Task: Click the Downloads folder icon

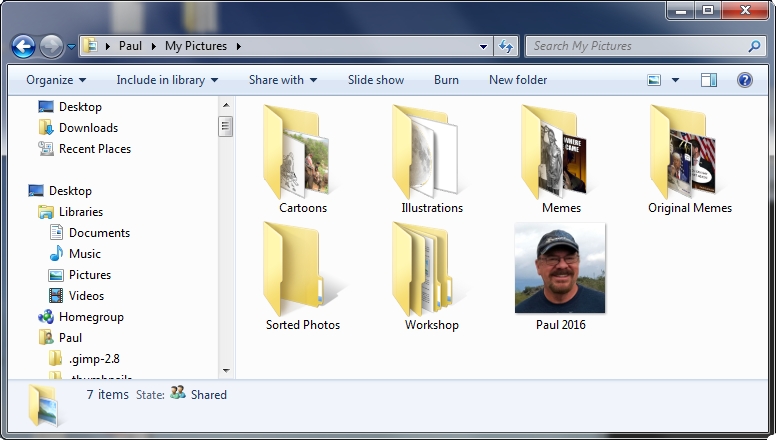Action: point(46,128)
